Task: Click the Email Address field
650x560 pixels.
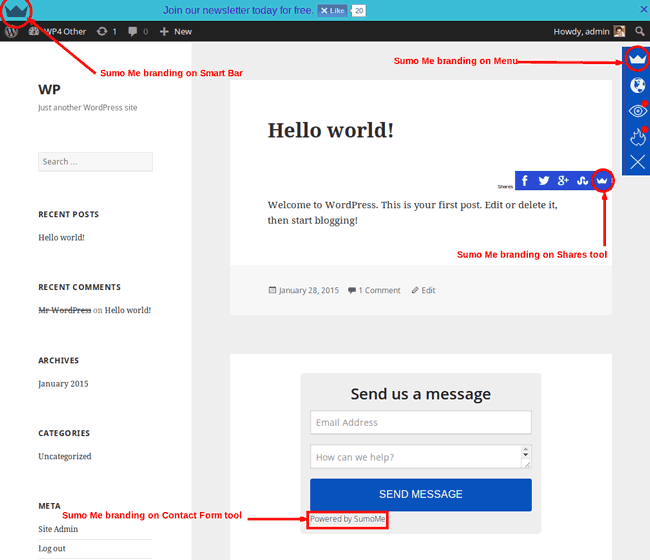Action: click(x=420, y=422)
